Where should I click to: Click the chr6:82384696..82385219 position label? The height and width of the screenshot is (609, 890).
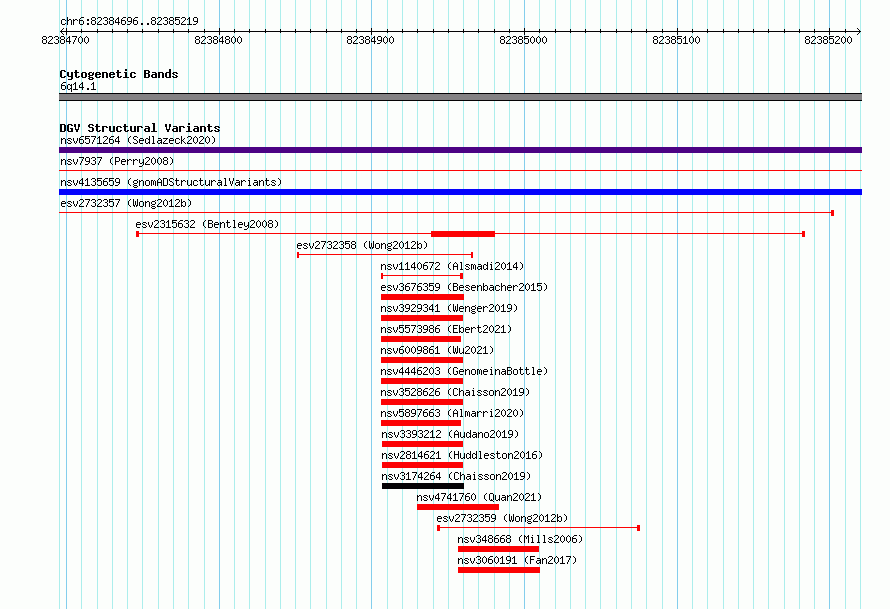pyautogui.click(x=129, y=21)
